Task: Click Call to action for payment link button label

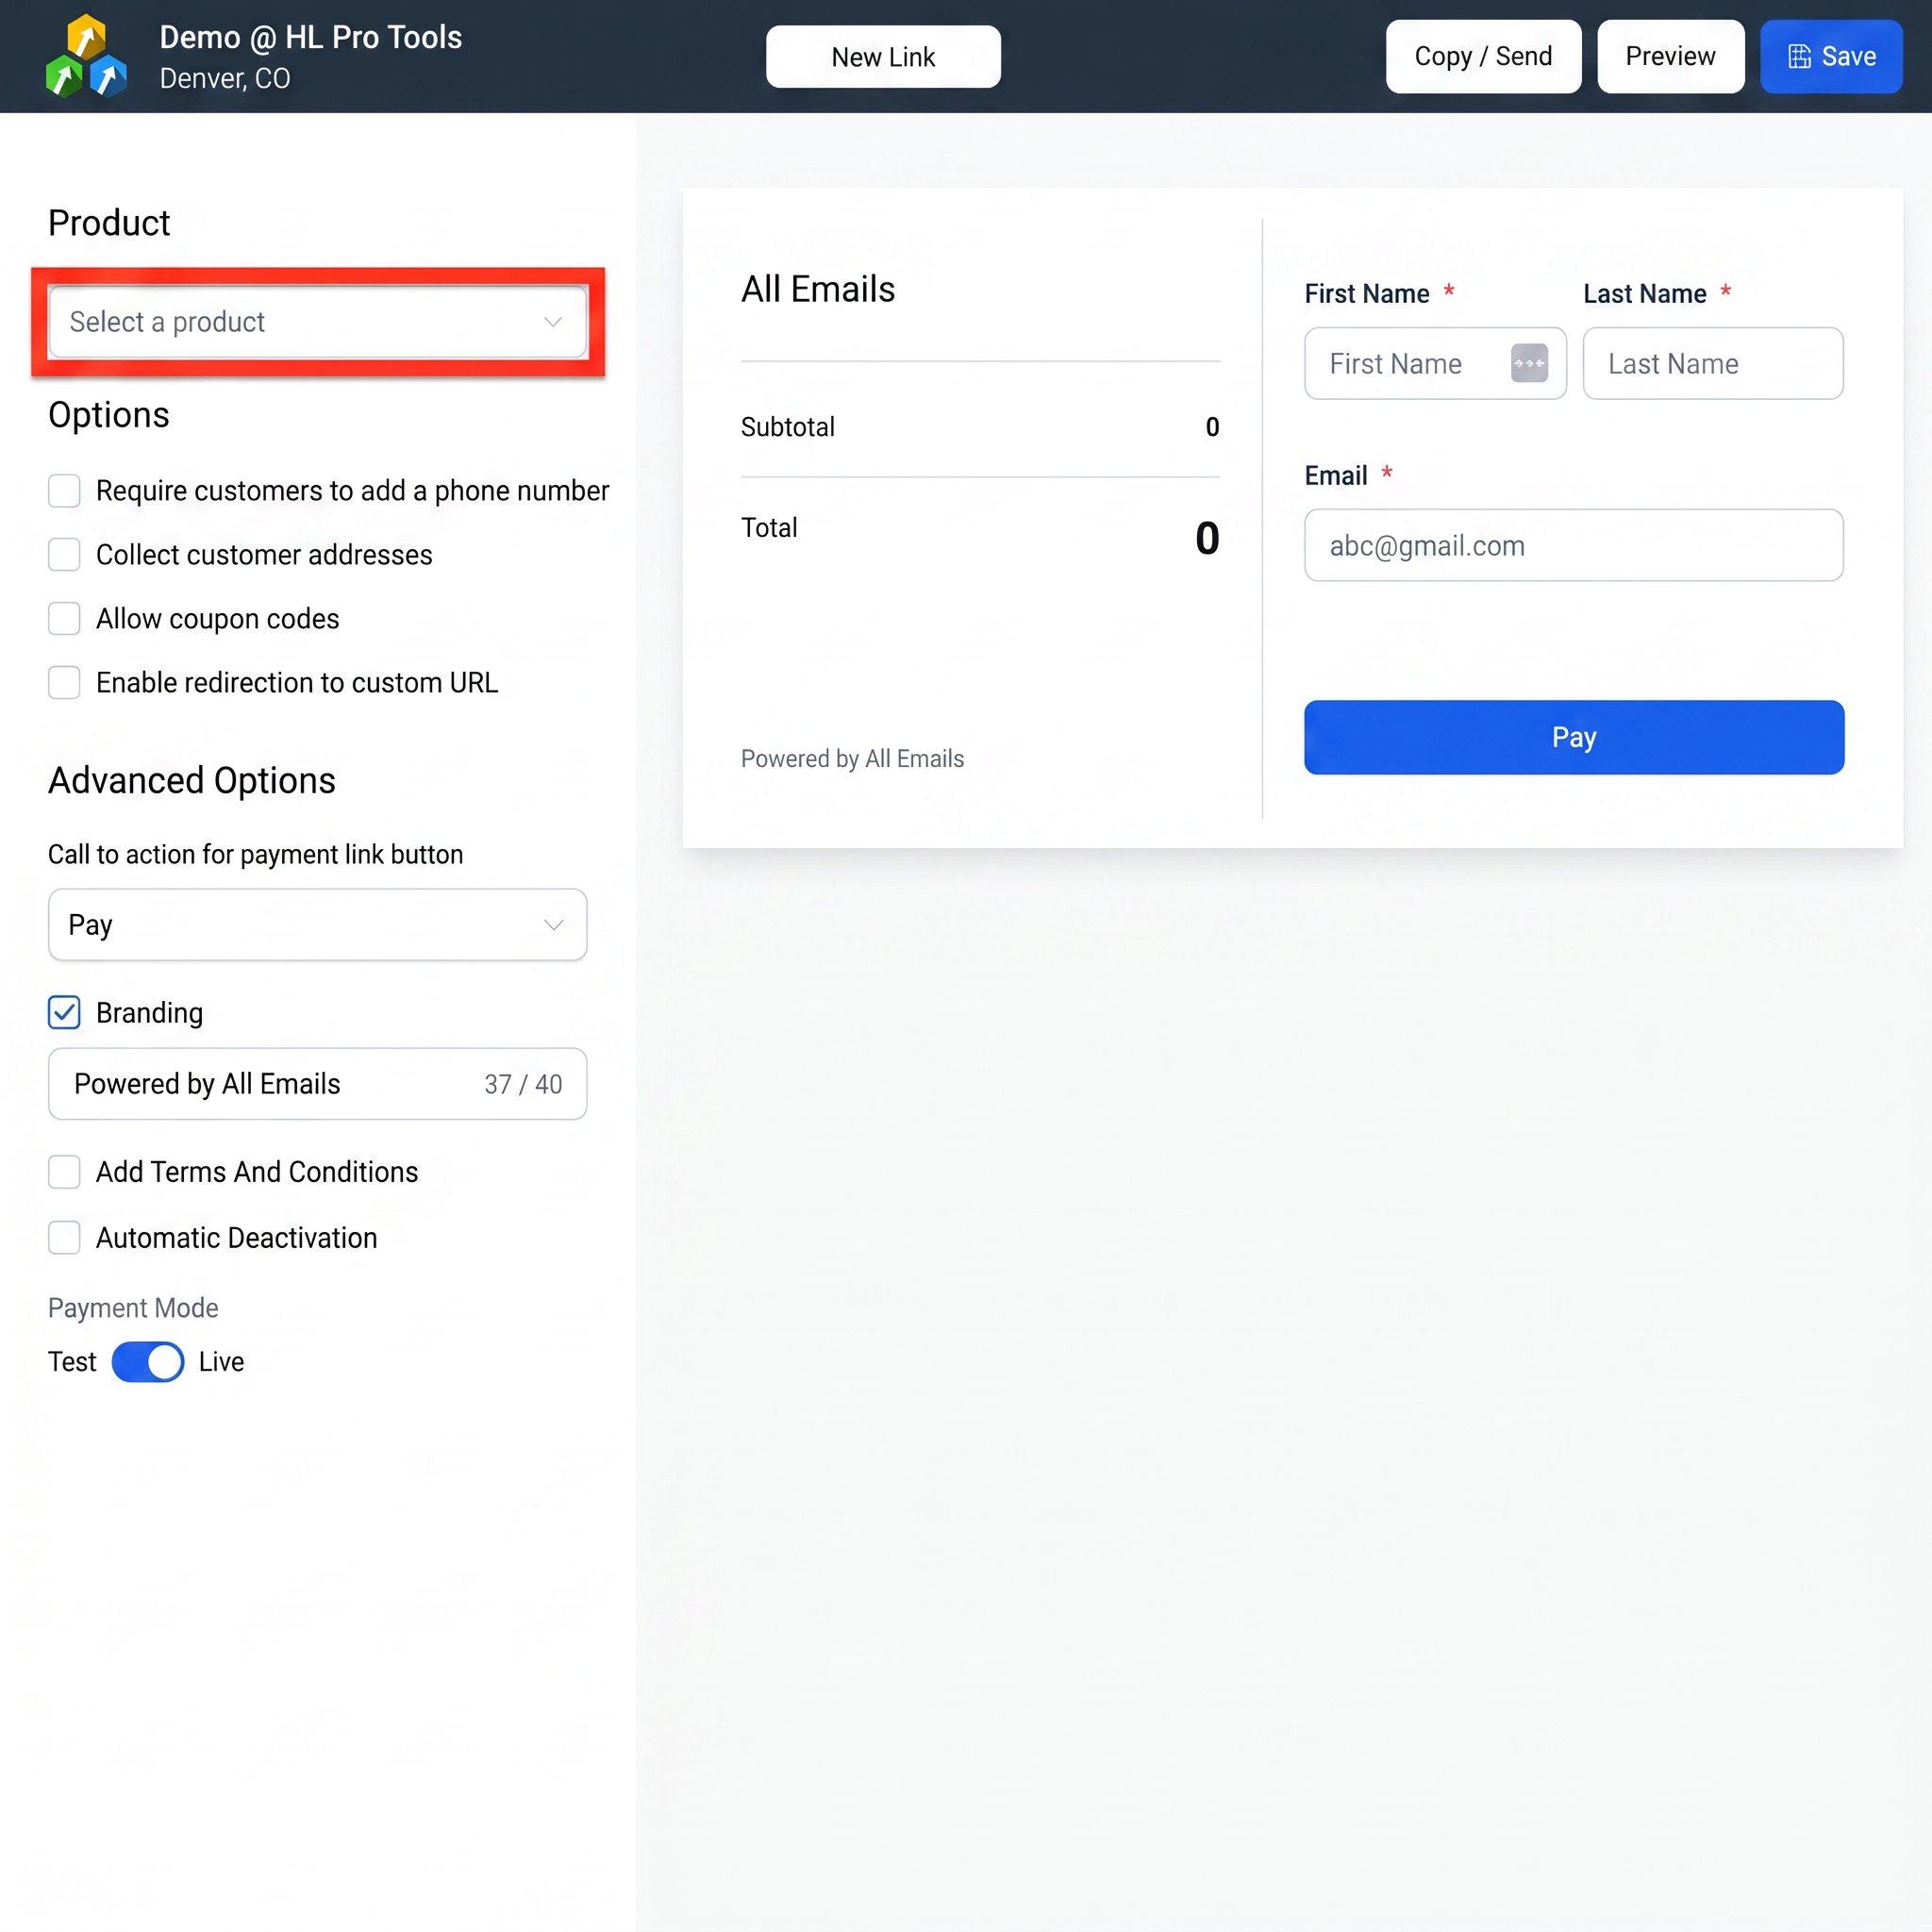Action: [256, 854]
